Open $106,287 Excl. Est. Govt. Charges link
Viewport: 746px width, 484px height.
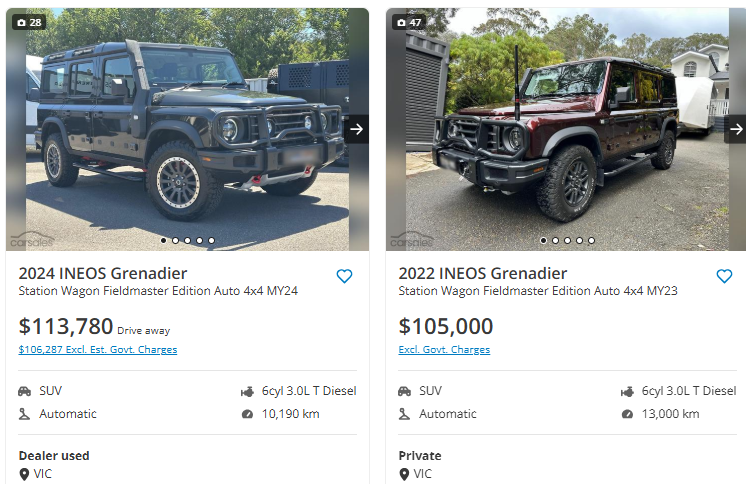[x=98, y=350]
